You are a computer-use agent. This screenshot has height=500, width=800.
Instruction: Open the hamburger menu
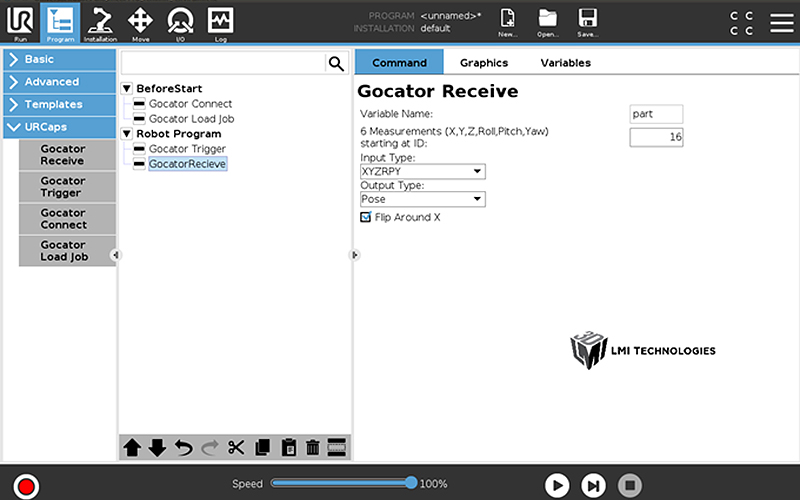point(782,23)
